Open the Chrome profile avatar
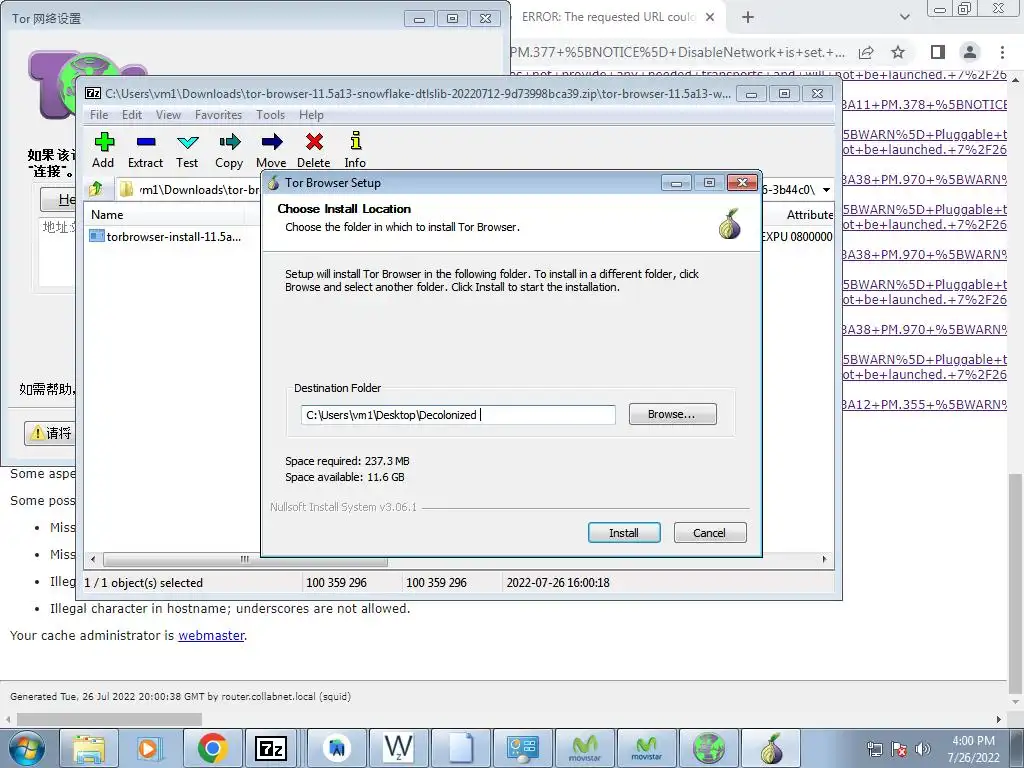This screenshot has width=1024, height=768. pos(970,52)
